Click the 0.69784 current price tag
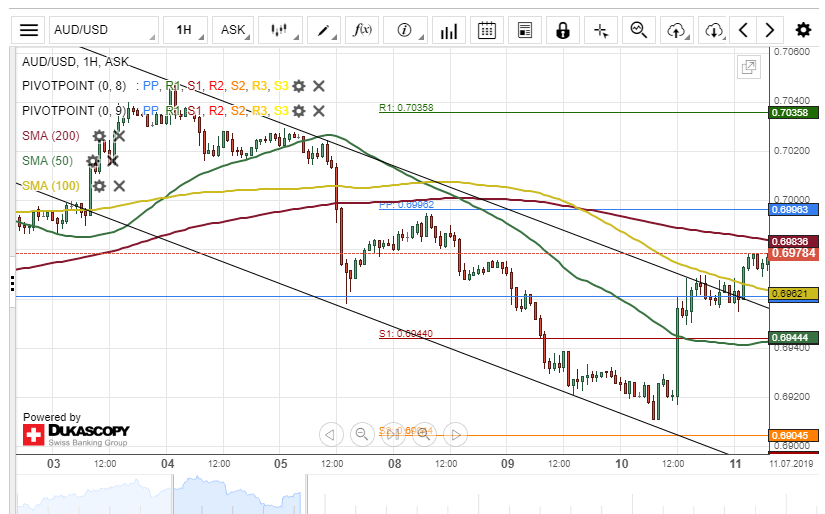 793,254
